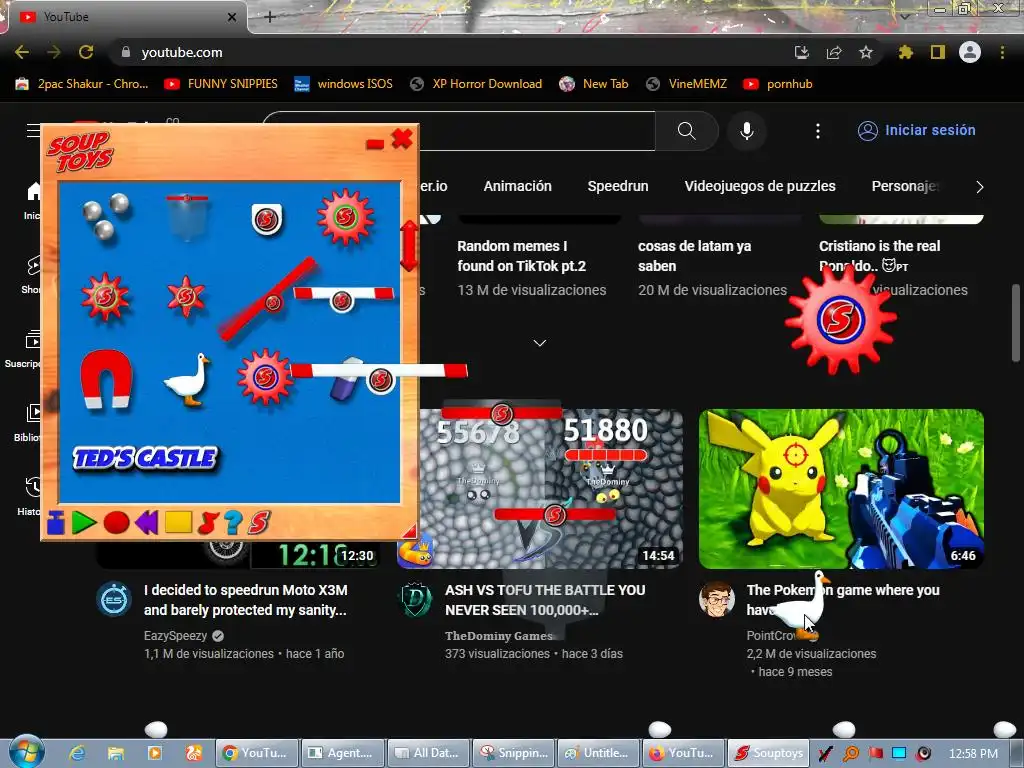The width and height of the screenshot is (1024, 768).
Task: Open Windows Explorer folder on taskbar
Action: click(x=116, y=753)
